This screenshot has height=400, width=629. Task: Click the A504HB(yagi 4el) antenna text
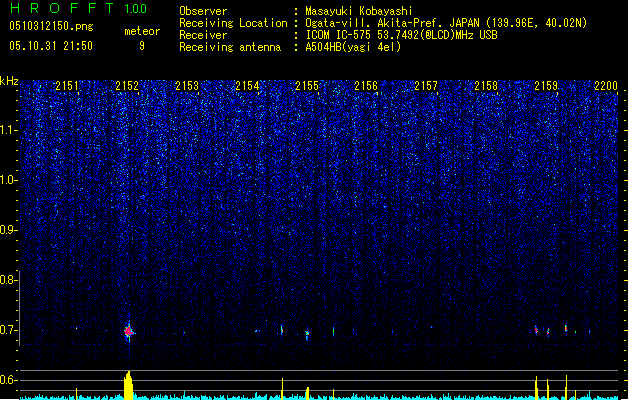point(353,47)
